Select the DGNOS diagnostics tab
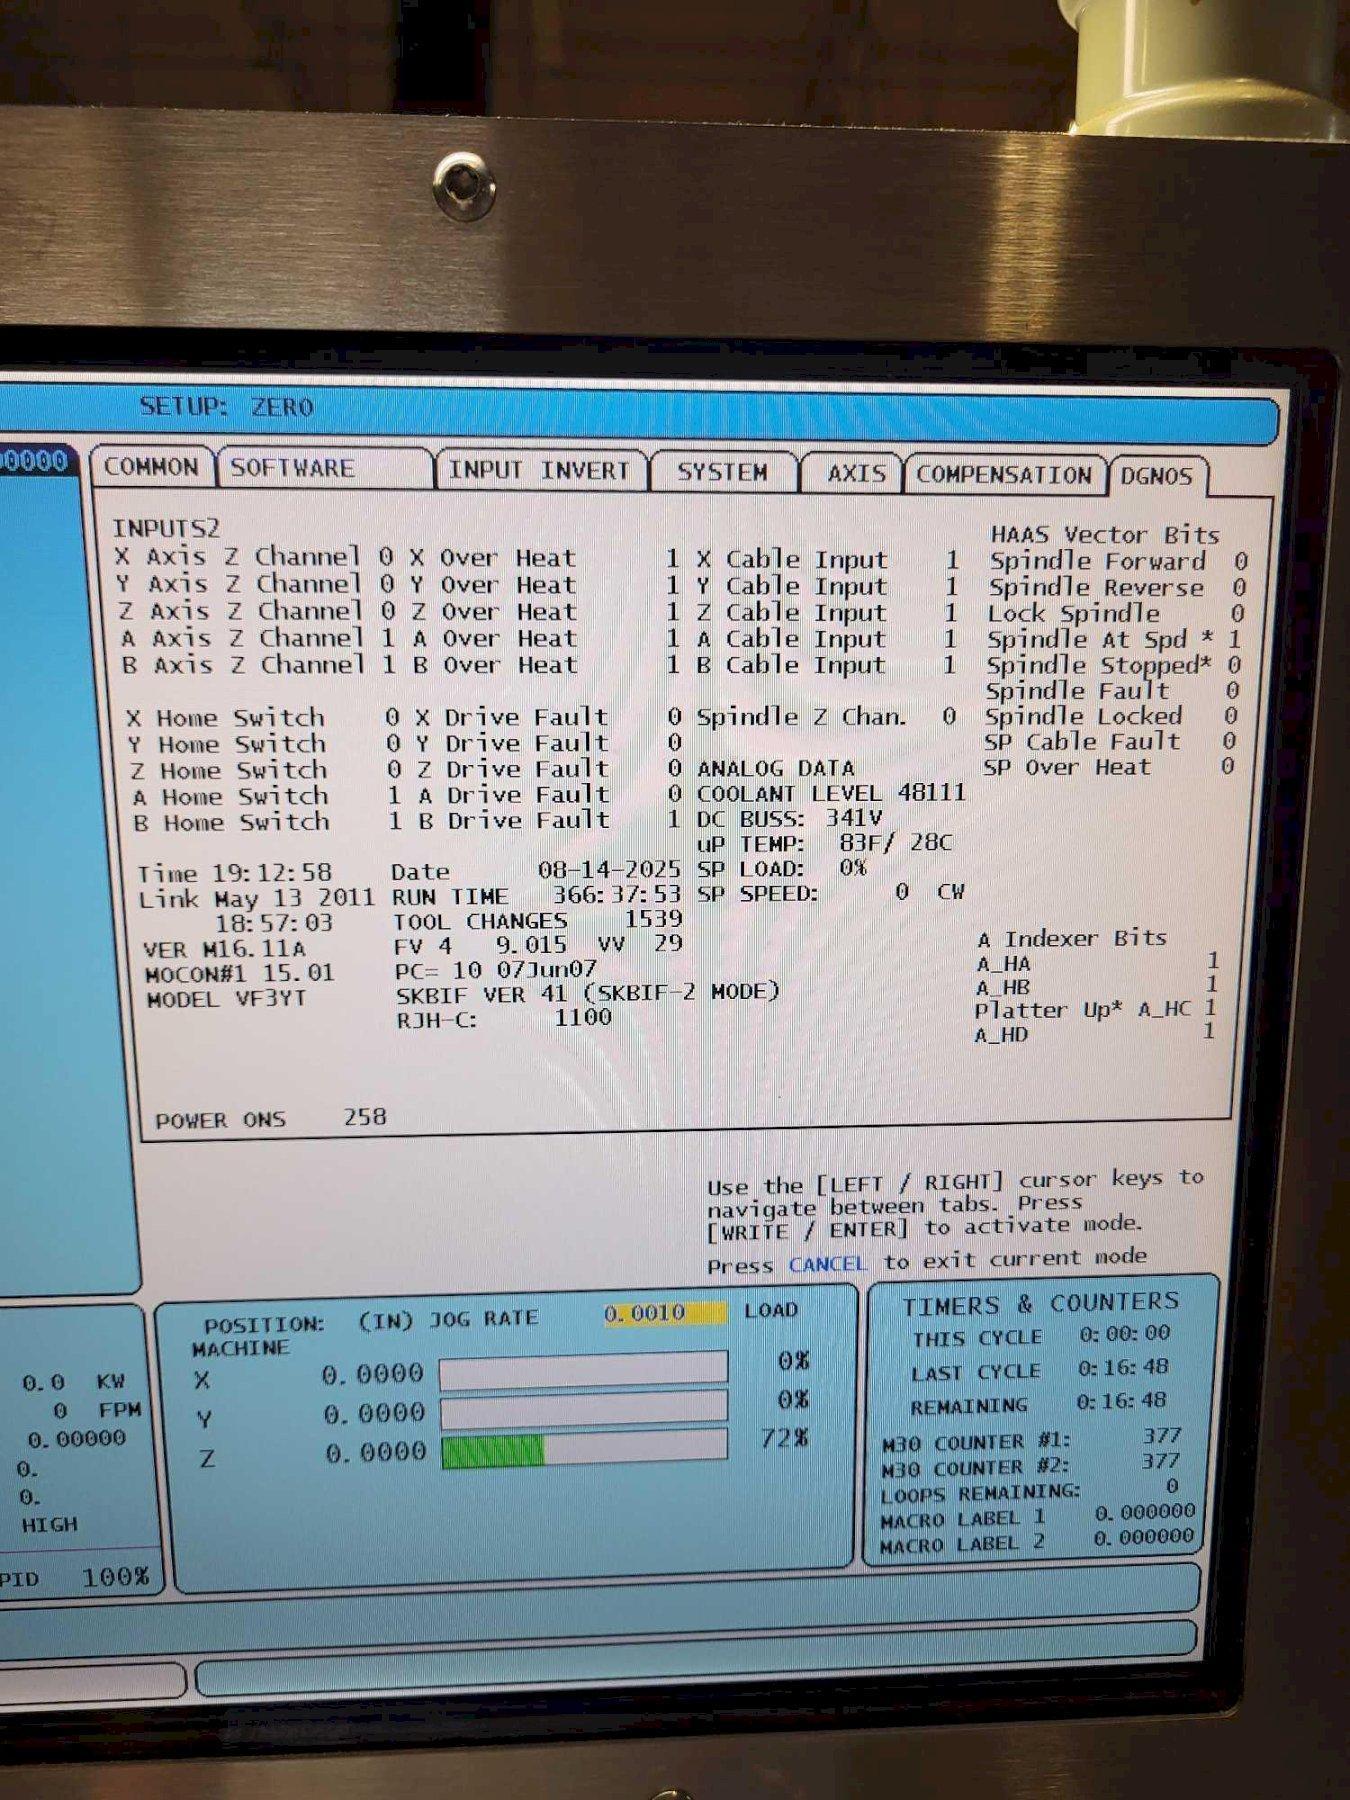Image resolution: width=1350 pixels, height=1800 pixels. point(1156,476)
